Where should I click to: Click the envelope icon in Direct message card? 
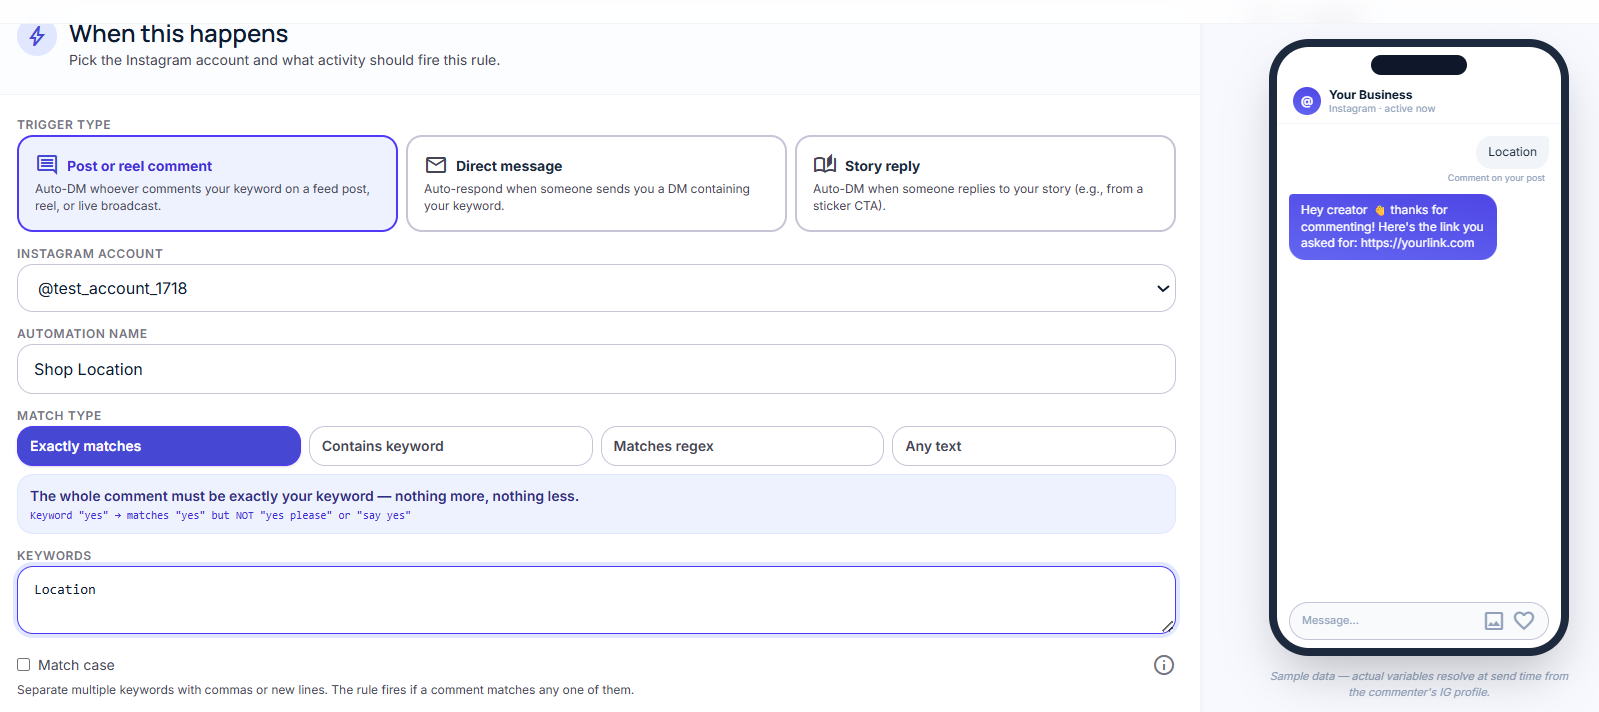coord(436,165)
